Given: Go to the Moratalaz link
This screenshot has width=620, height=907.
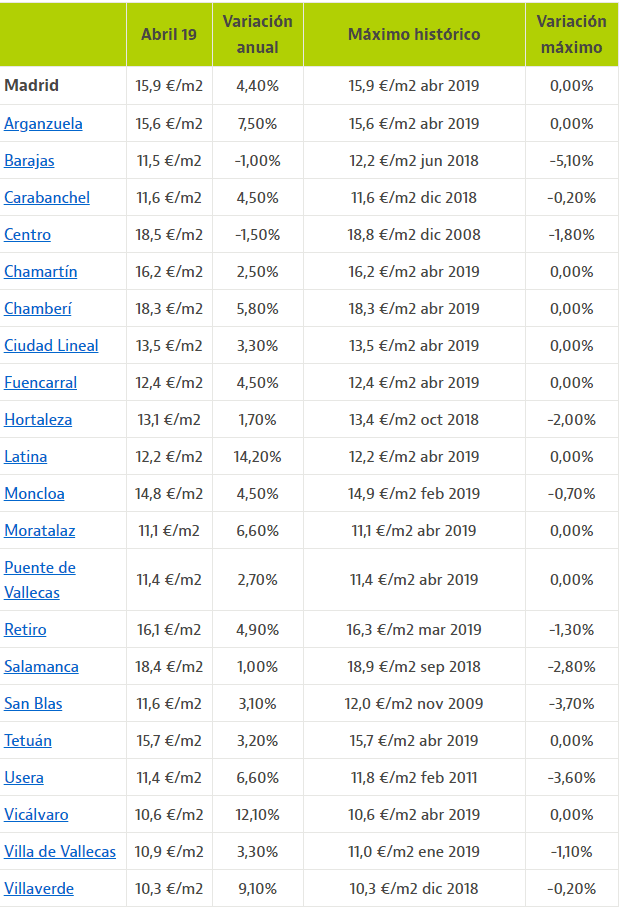Looking at the screenshot, I should click(x=39, y=531).
